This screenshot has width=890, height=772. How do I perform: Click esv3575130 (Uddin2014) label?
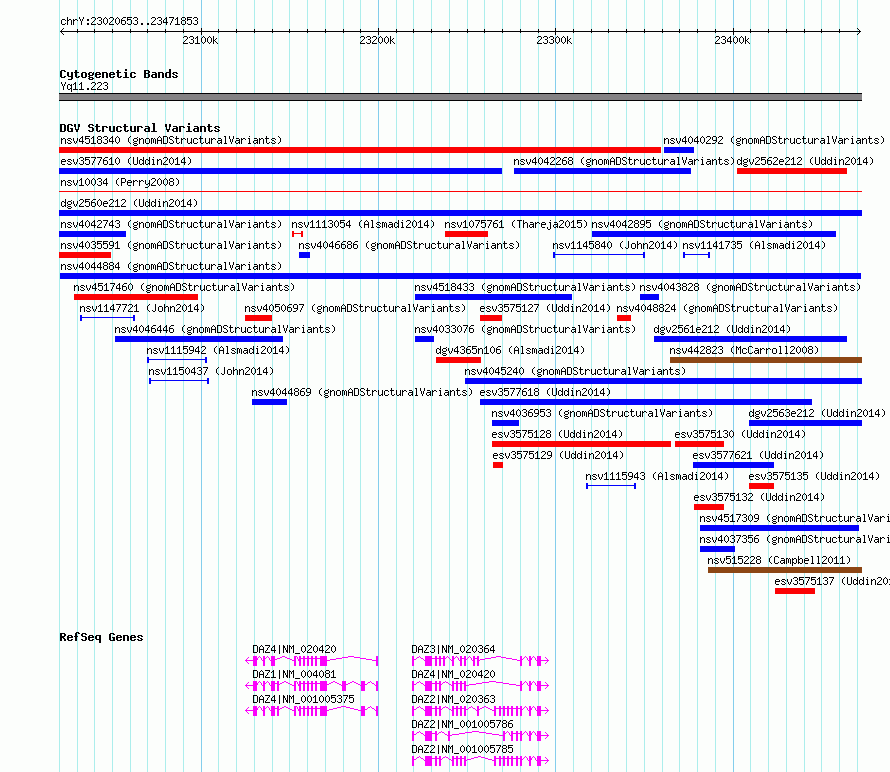tap(740, 434)
